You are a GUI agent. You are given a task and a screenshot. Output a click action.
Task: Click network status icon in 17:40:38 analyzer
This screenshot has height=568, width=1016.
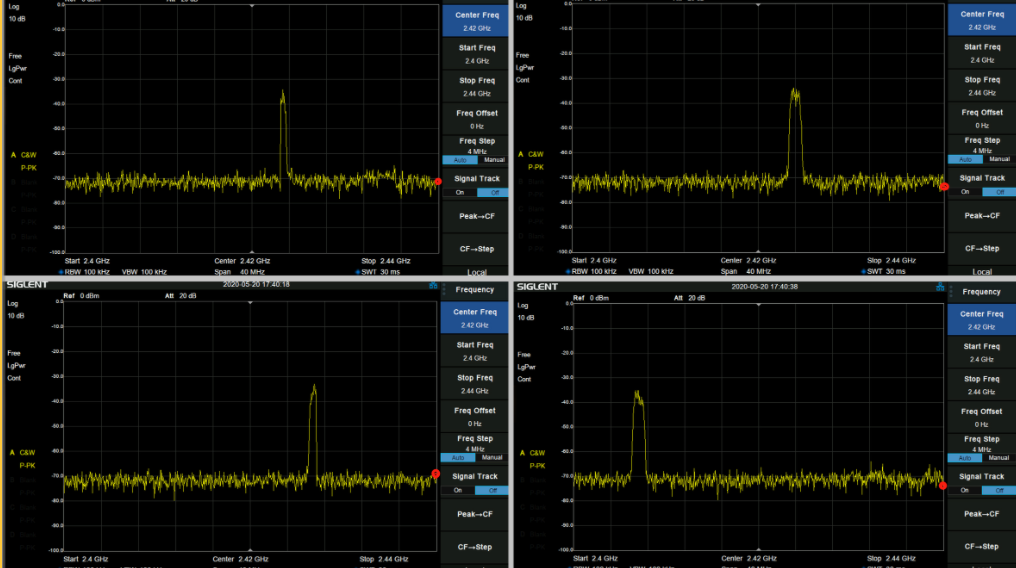940,287
